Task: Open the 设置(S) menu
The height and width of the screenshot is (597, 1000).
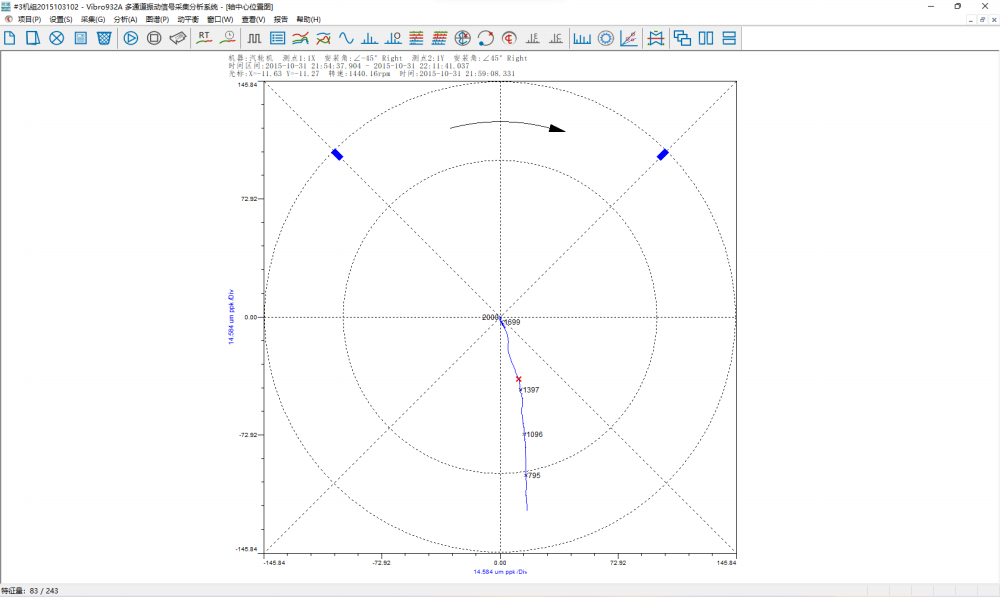Action: pos(61,20)
